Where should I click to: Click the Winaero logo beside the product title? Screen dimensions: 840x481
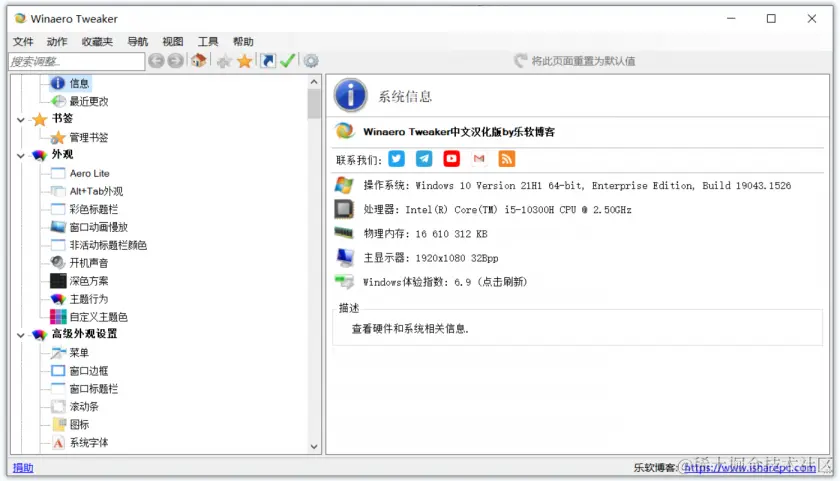(x=344, y=131)
